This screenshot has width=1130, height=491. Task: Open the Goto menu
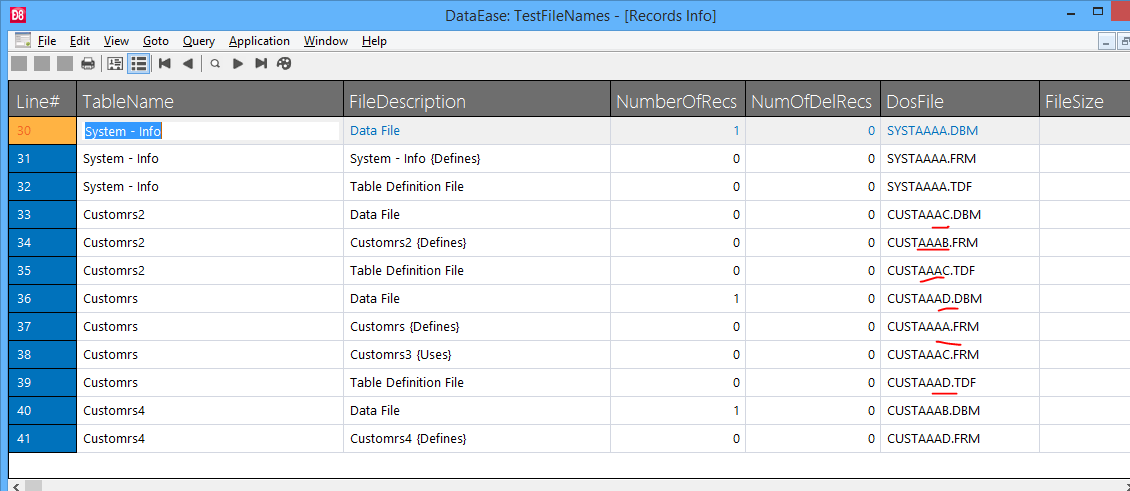coord(156,41)
